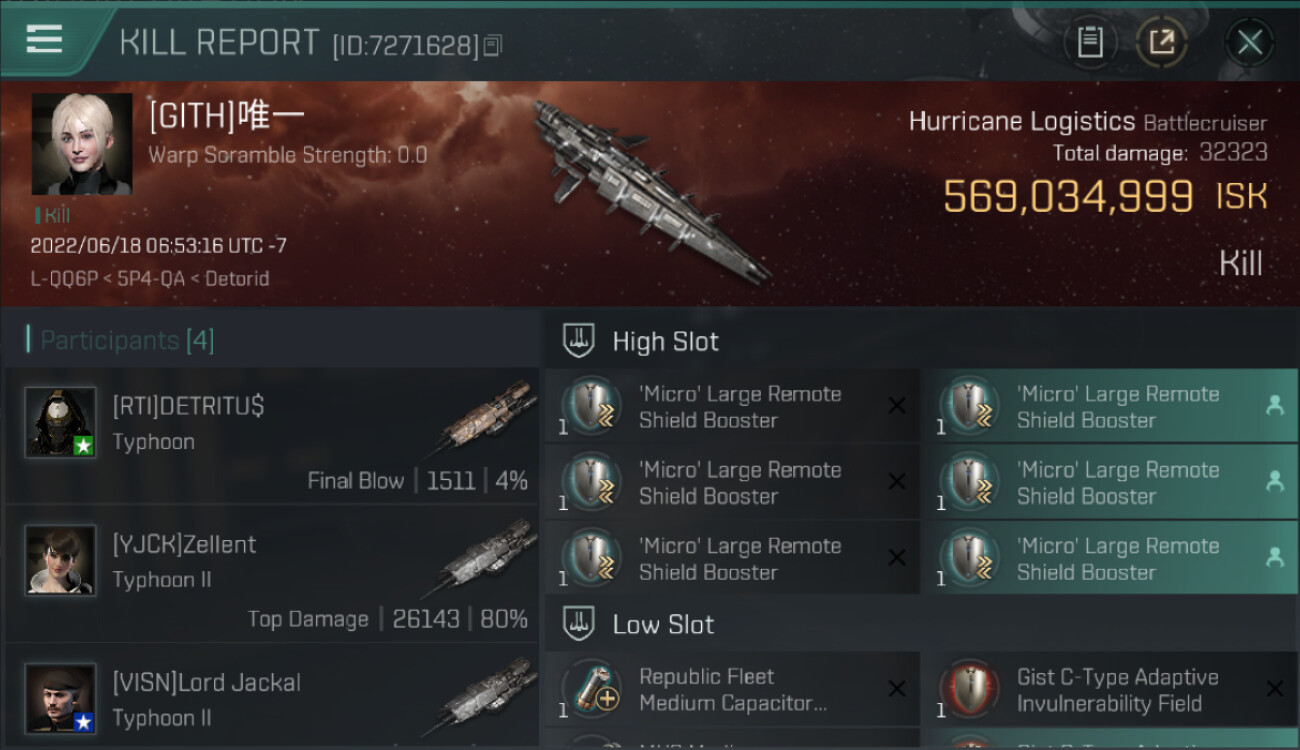
Task: Click the Low Slot section header icon
Action: [579, 624]
